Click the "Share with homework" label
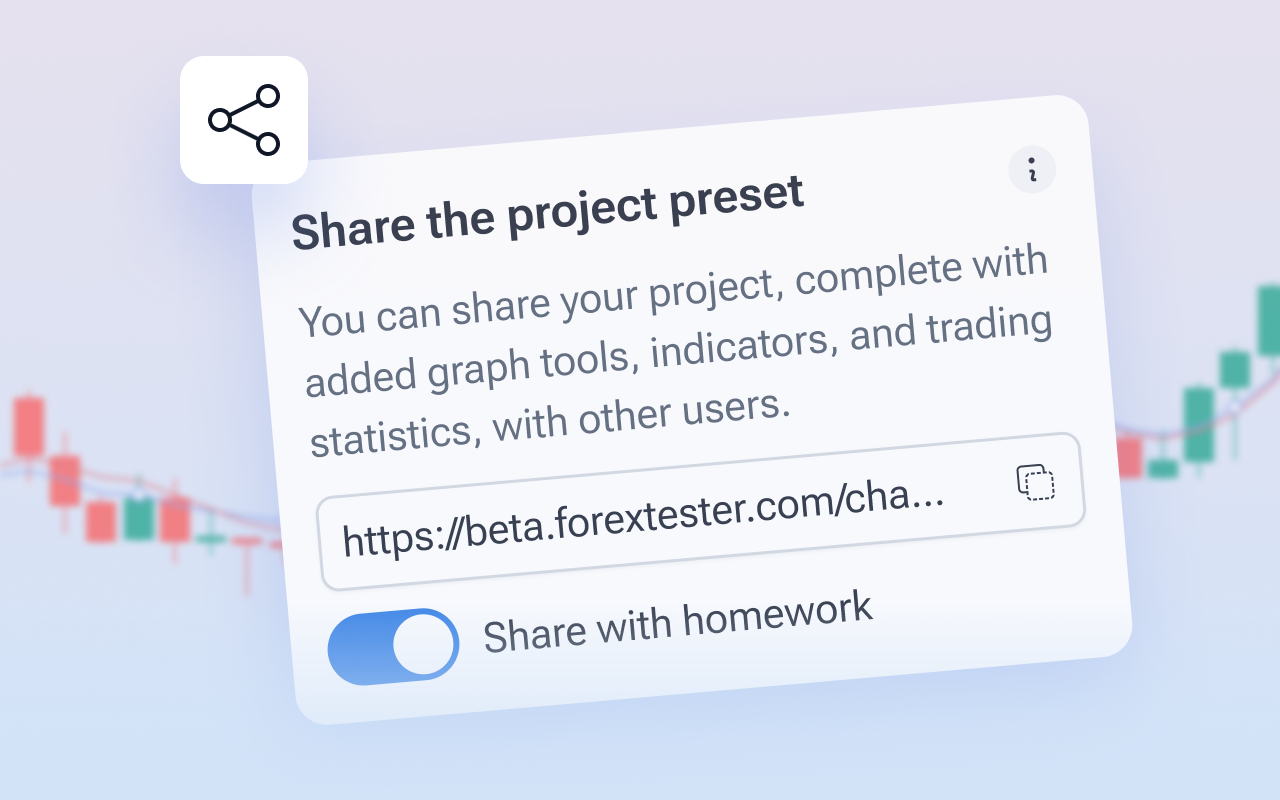Image resolution: width=1280 pixels, height=800 pixels. (678, 622)
